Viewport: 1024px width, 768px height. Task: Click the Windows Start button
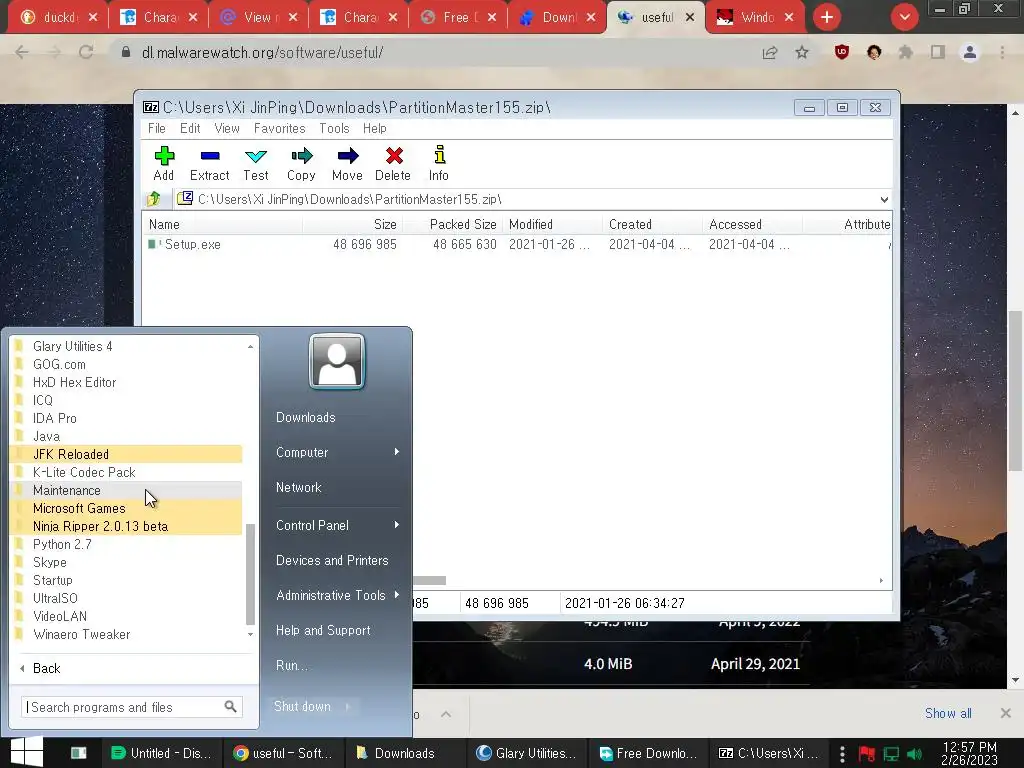click(27, 752)
